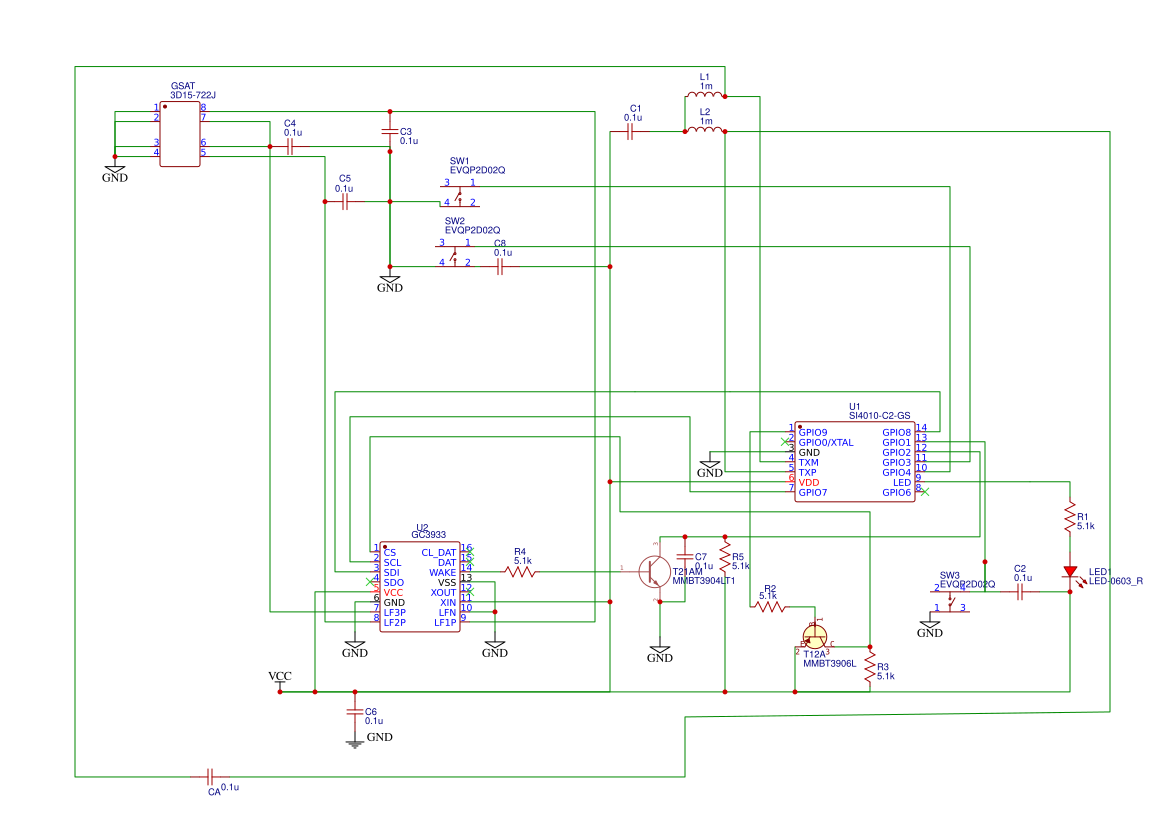Select capacitor C7 symbol
Image resolution: width=1169 pixels, height=829 pixels.
click(x=685, y=556)
